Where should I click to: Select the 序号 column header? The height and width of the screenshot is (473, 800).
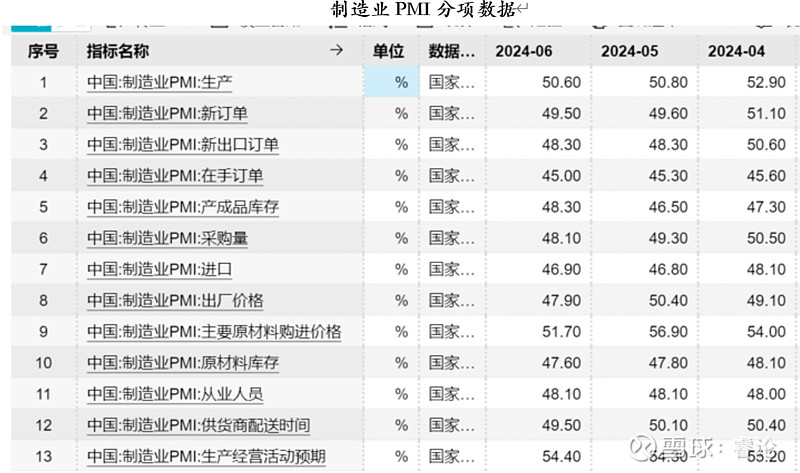(43, 51)
